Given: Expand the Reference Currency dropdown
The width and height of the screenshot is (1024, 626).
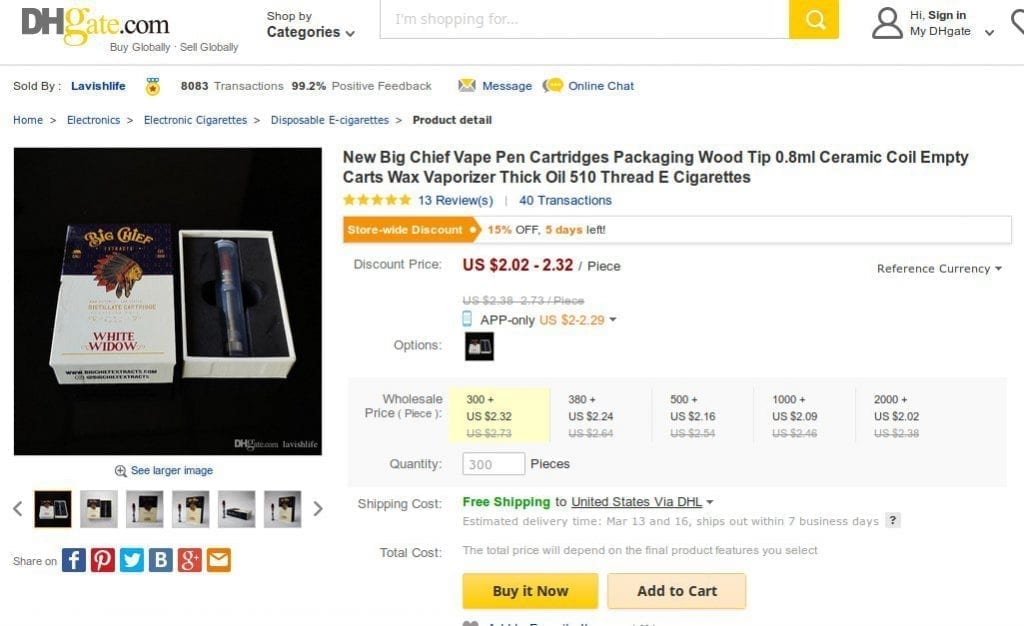Looking at the screenshot, I should (939, 269).
